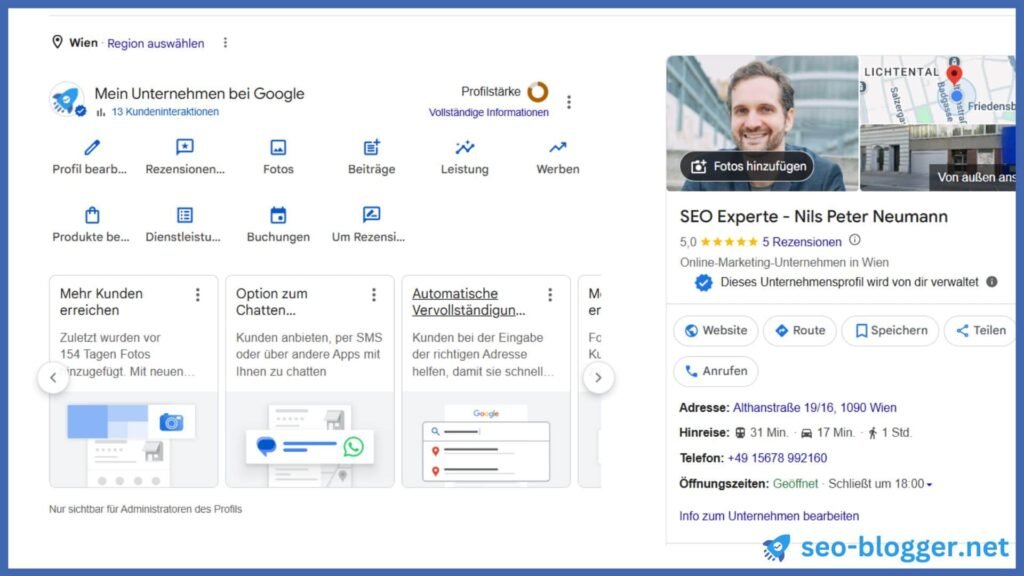Click the rocket business profile logo

click(x=67, y=100)
